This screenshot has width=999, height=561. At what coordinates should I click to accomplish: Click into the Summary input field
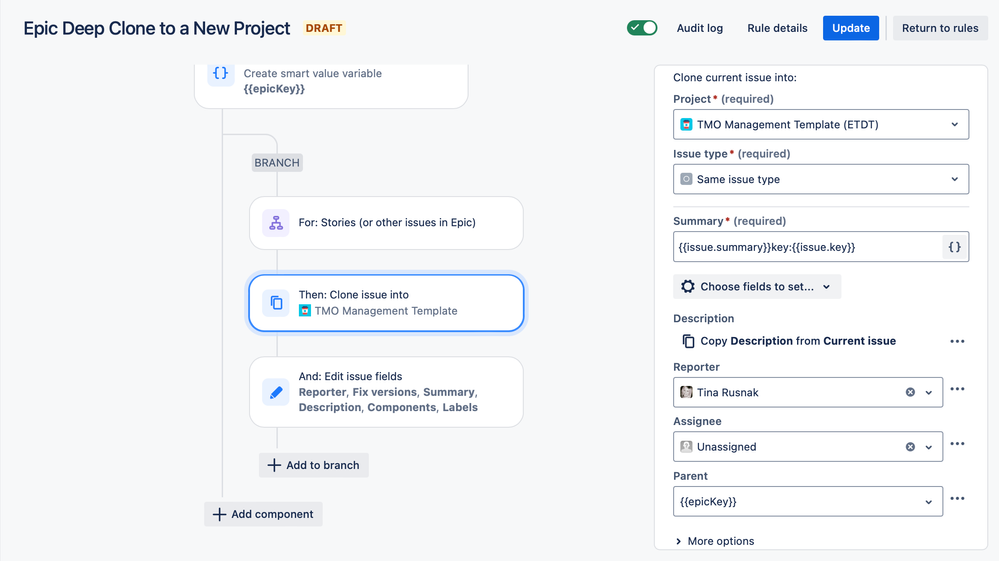pos(807,247)
